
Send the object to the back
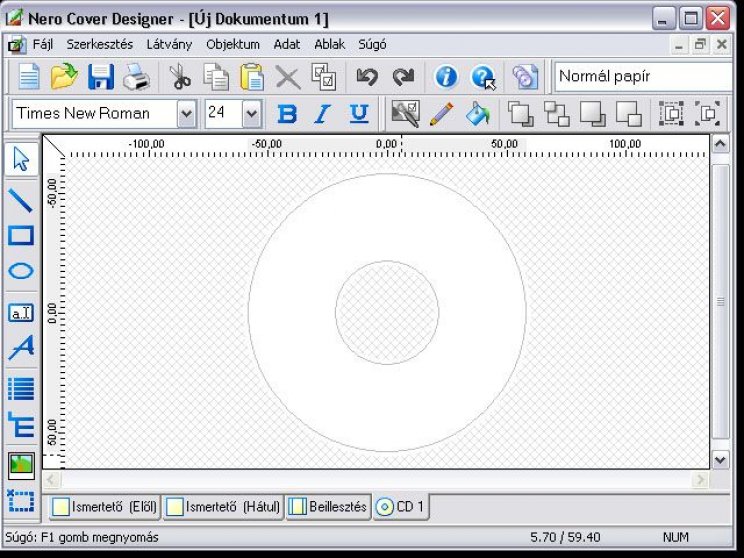(x=628, y=114)
